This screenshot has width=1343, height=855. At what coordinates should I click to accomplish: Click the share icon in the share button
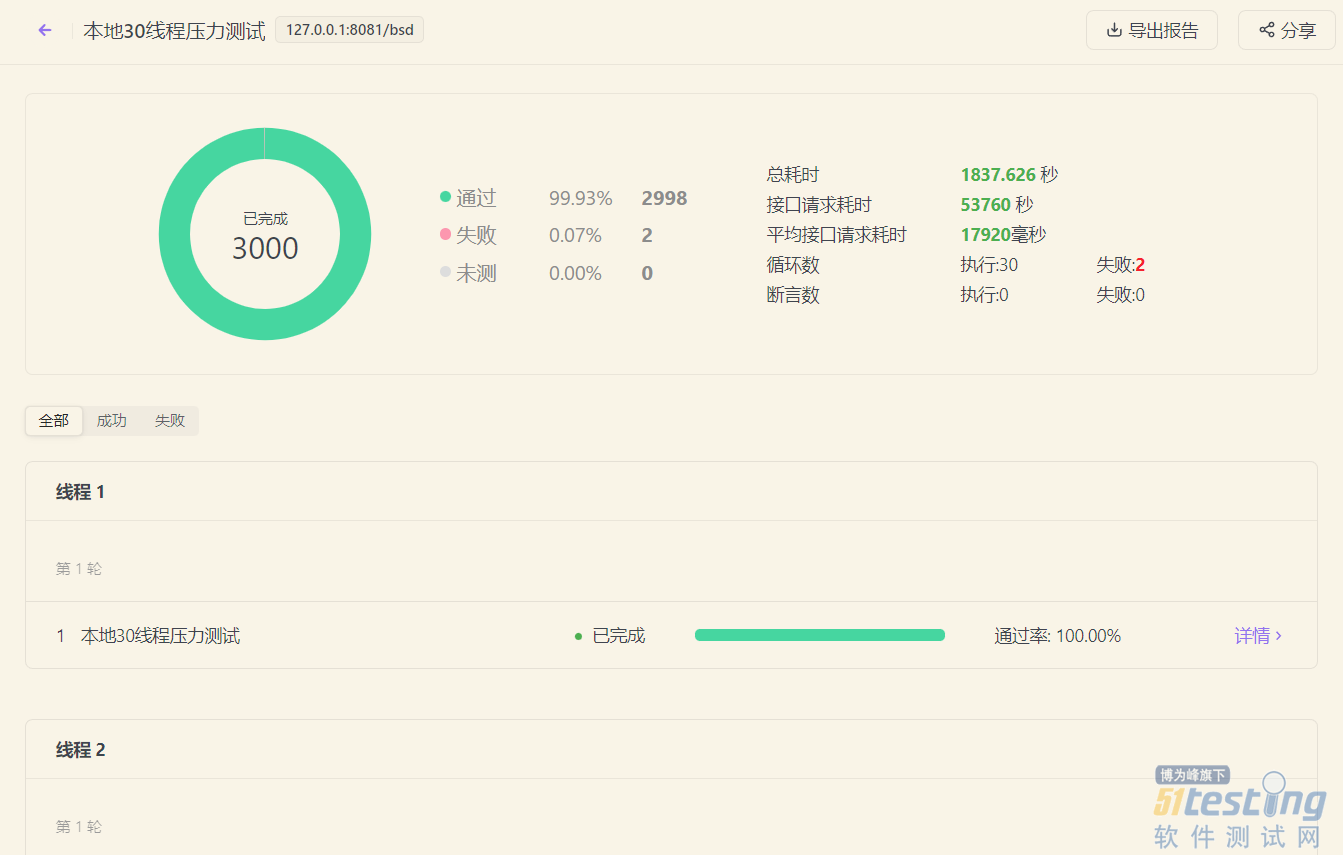(1267, 30)
